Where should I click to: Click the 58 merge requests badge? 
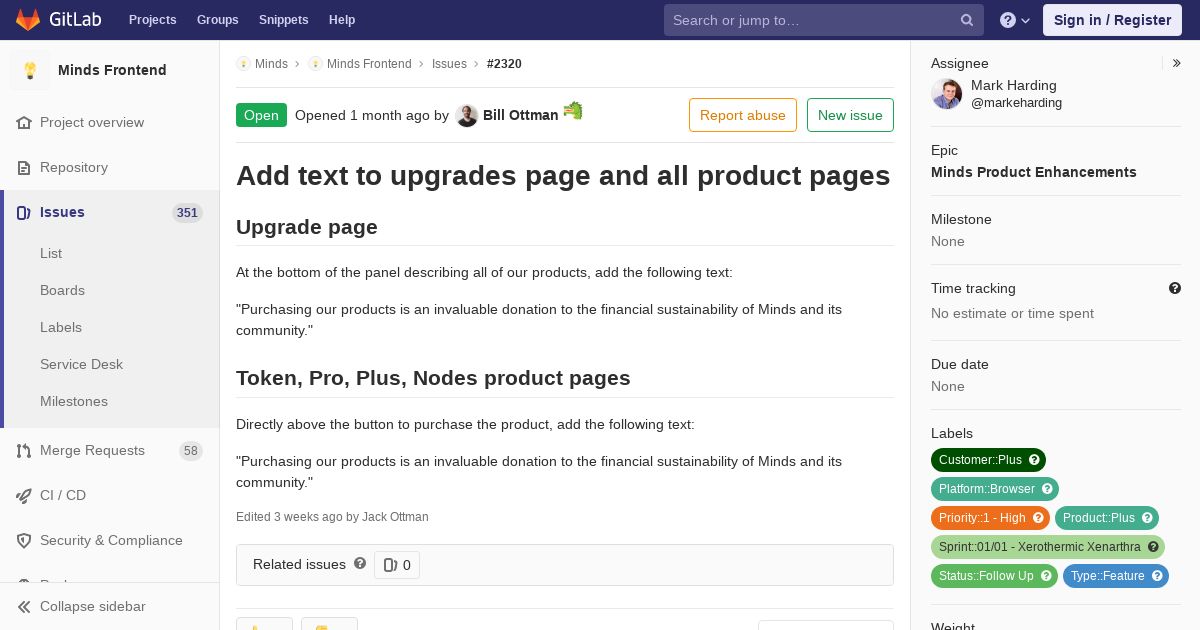coord(191,451)
